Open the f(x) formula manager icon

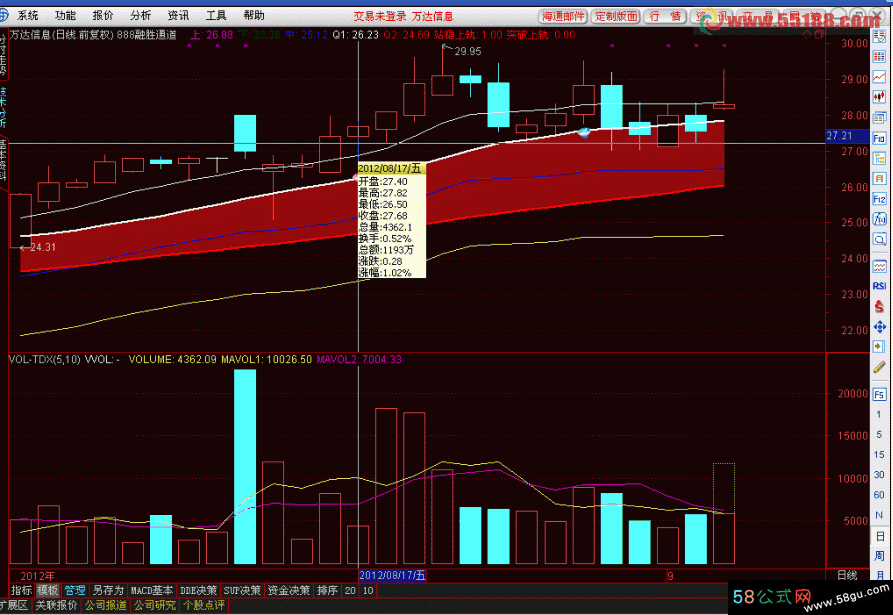click(x=879, y=219)
